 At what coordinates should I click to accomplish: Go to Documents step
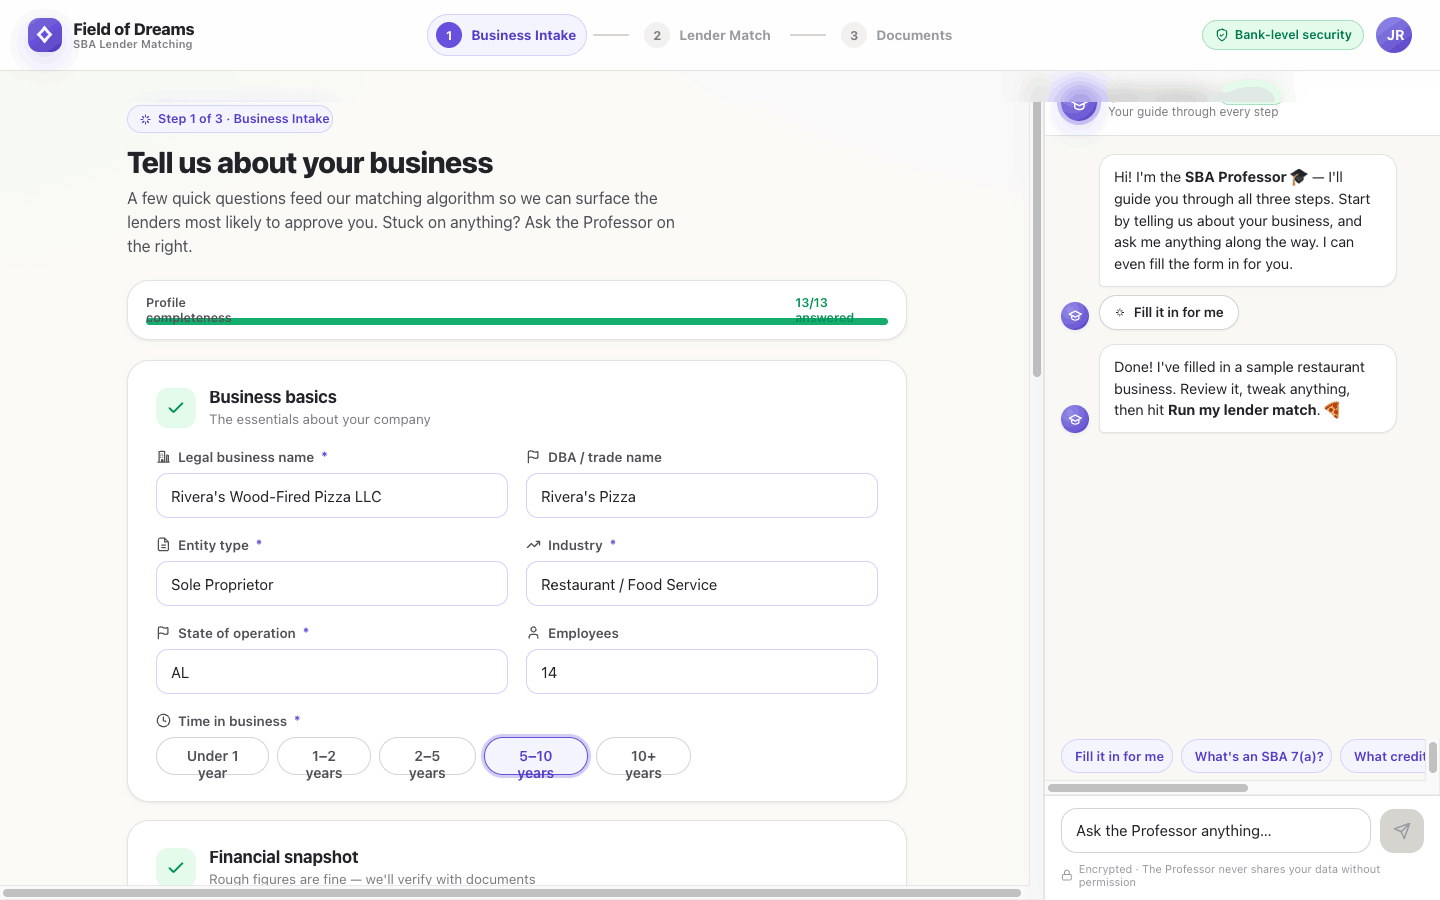click(x=897, y=35)
